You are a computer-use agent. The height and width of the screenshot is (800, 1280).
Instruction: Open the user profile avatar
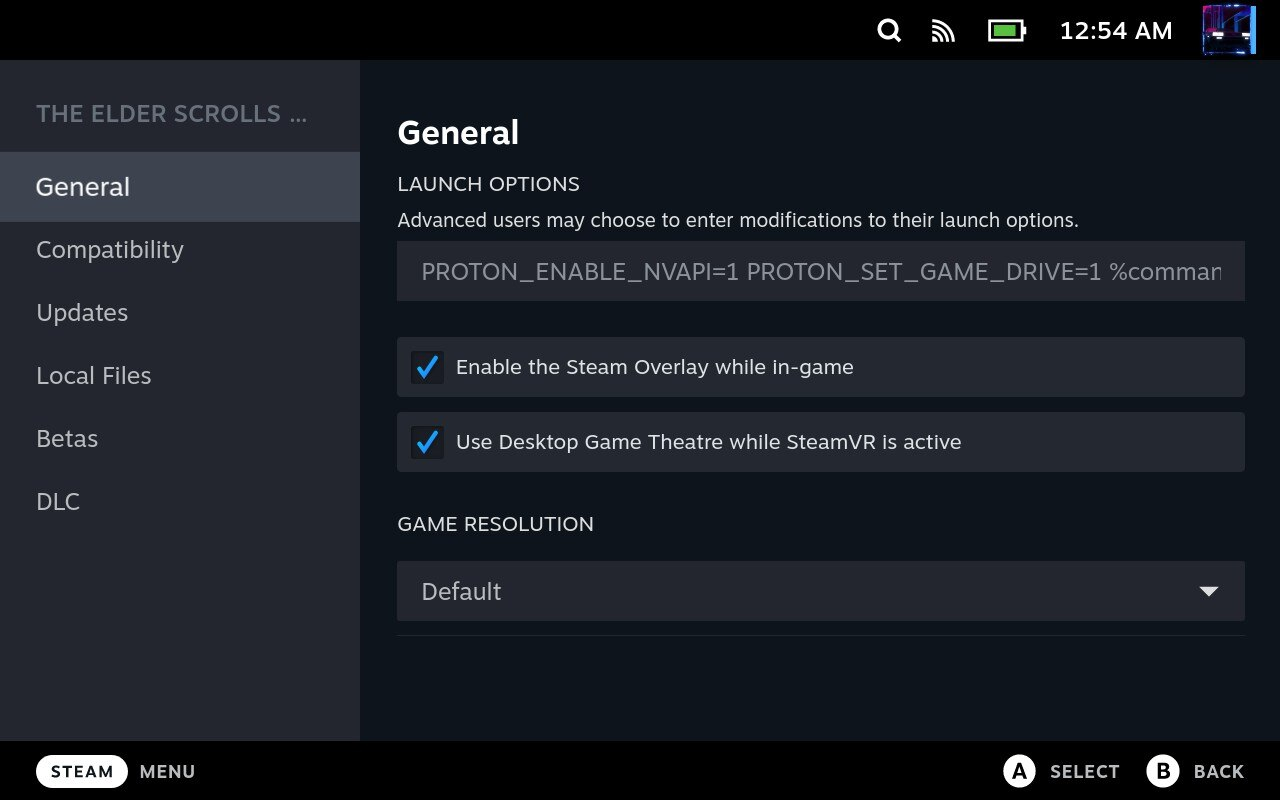(1228, 30)
